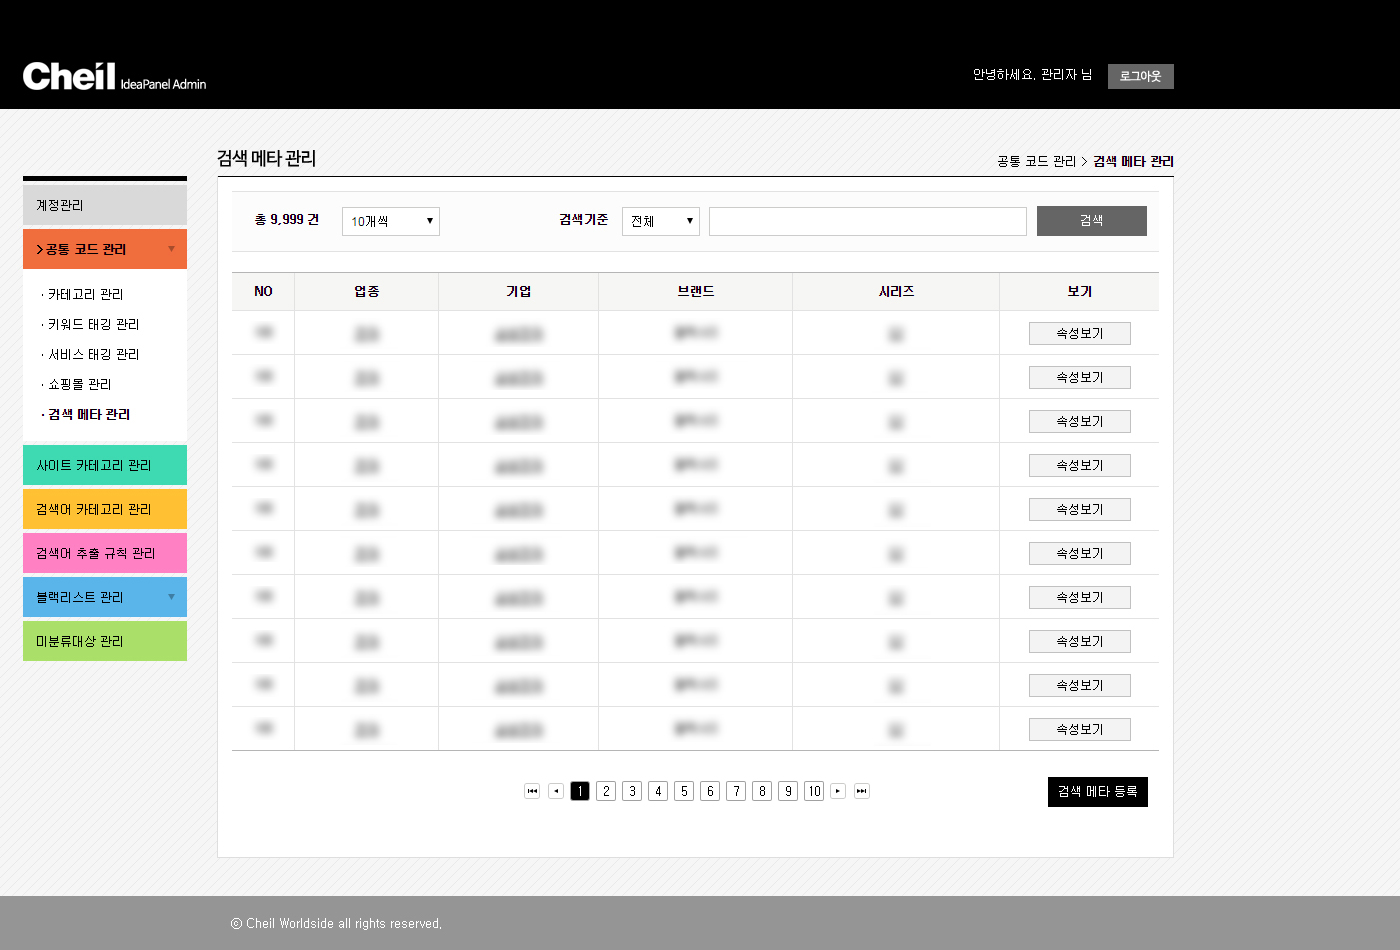Viewport: 1400px width, 950px height.
Task: Click the search keyword text field
Action: click(867, 221)
